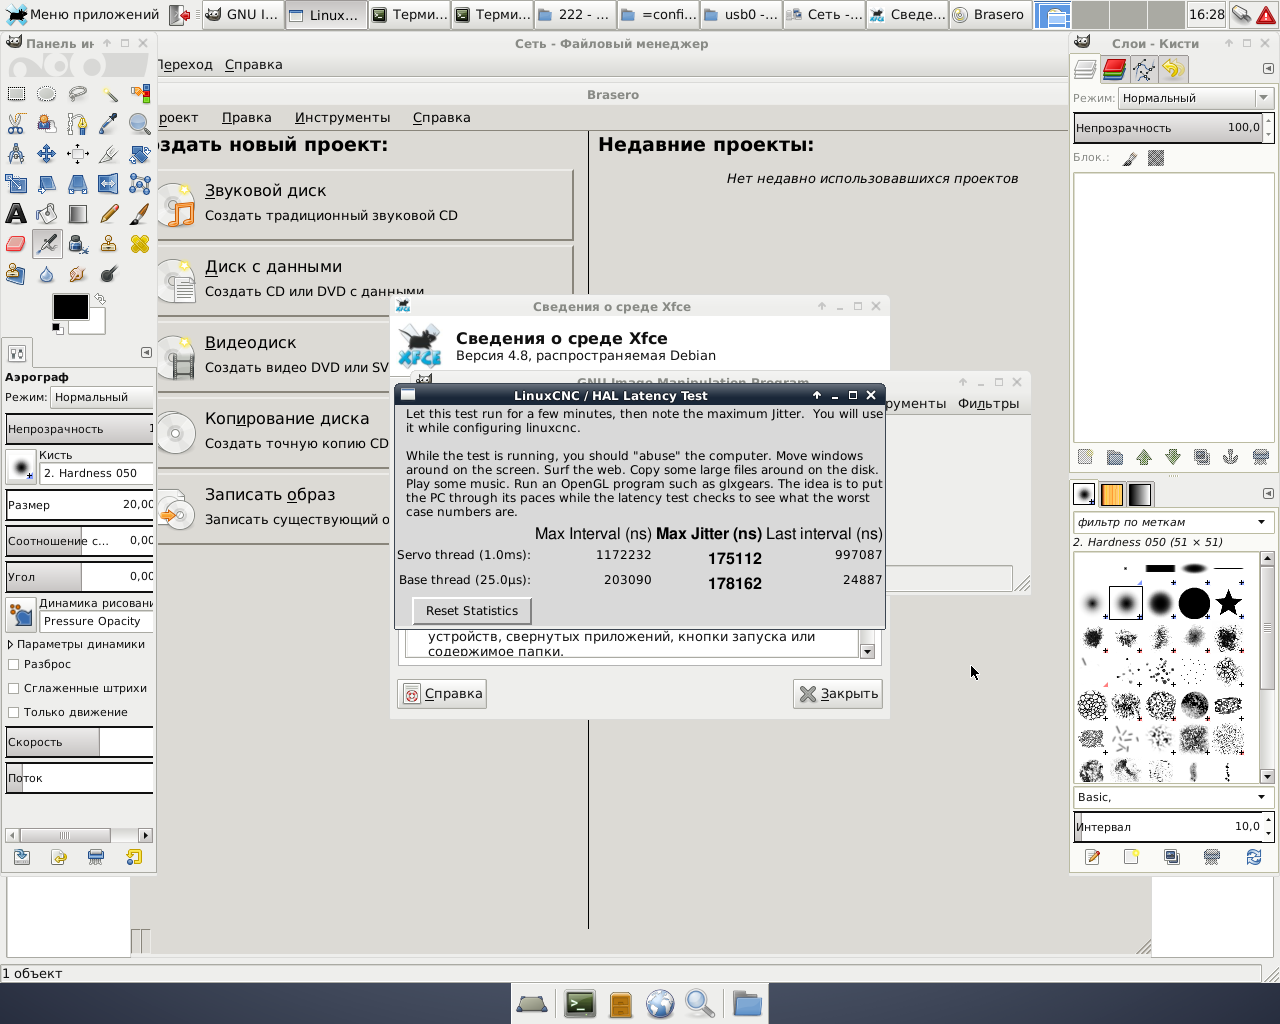Click the black foreground color swatch
The height and width of the screenshot is (1024, 1280).
tap(70, 307)
